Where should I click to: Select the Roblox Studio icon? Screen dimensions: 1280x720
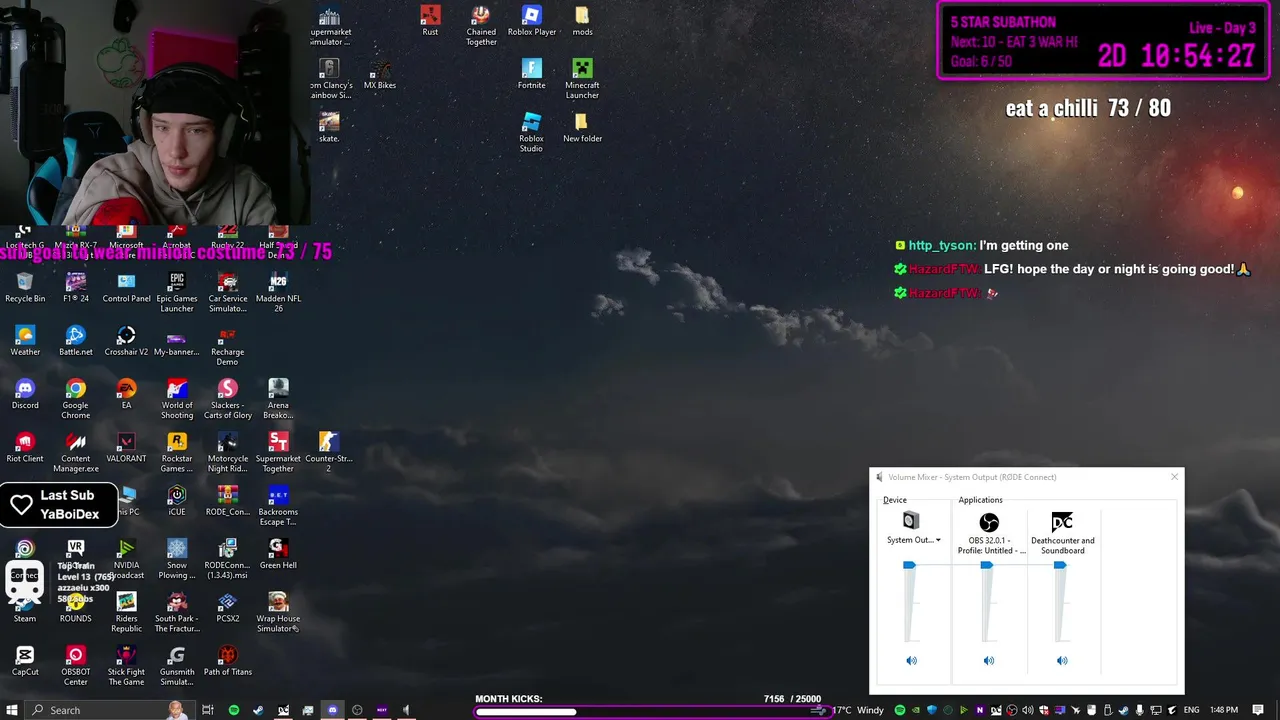(x=532, y=131)
